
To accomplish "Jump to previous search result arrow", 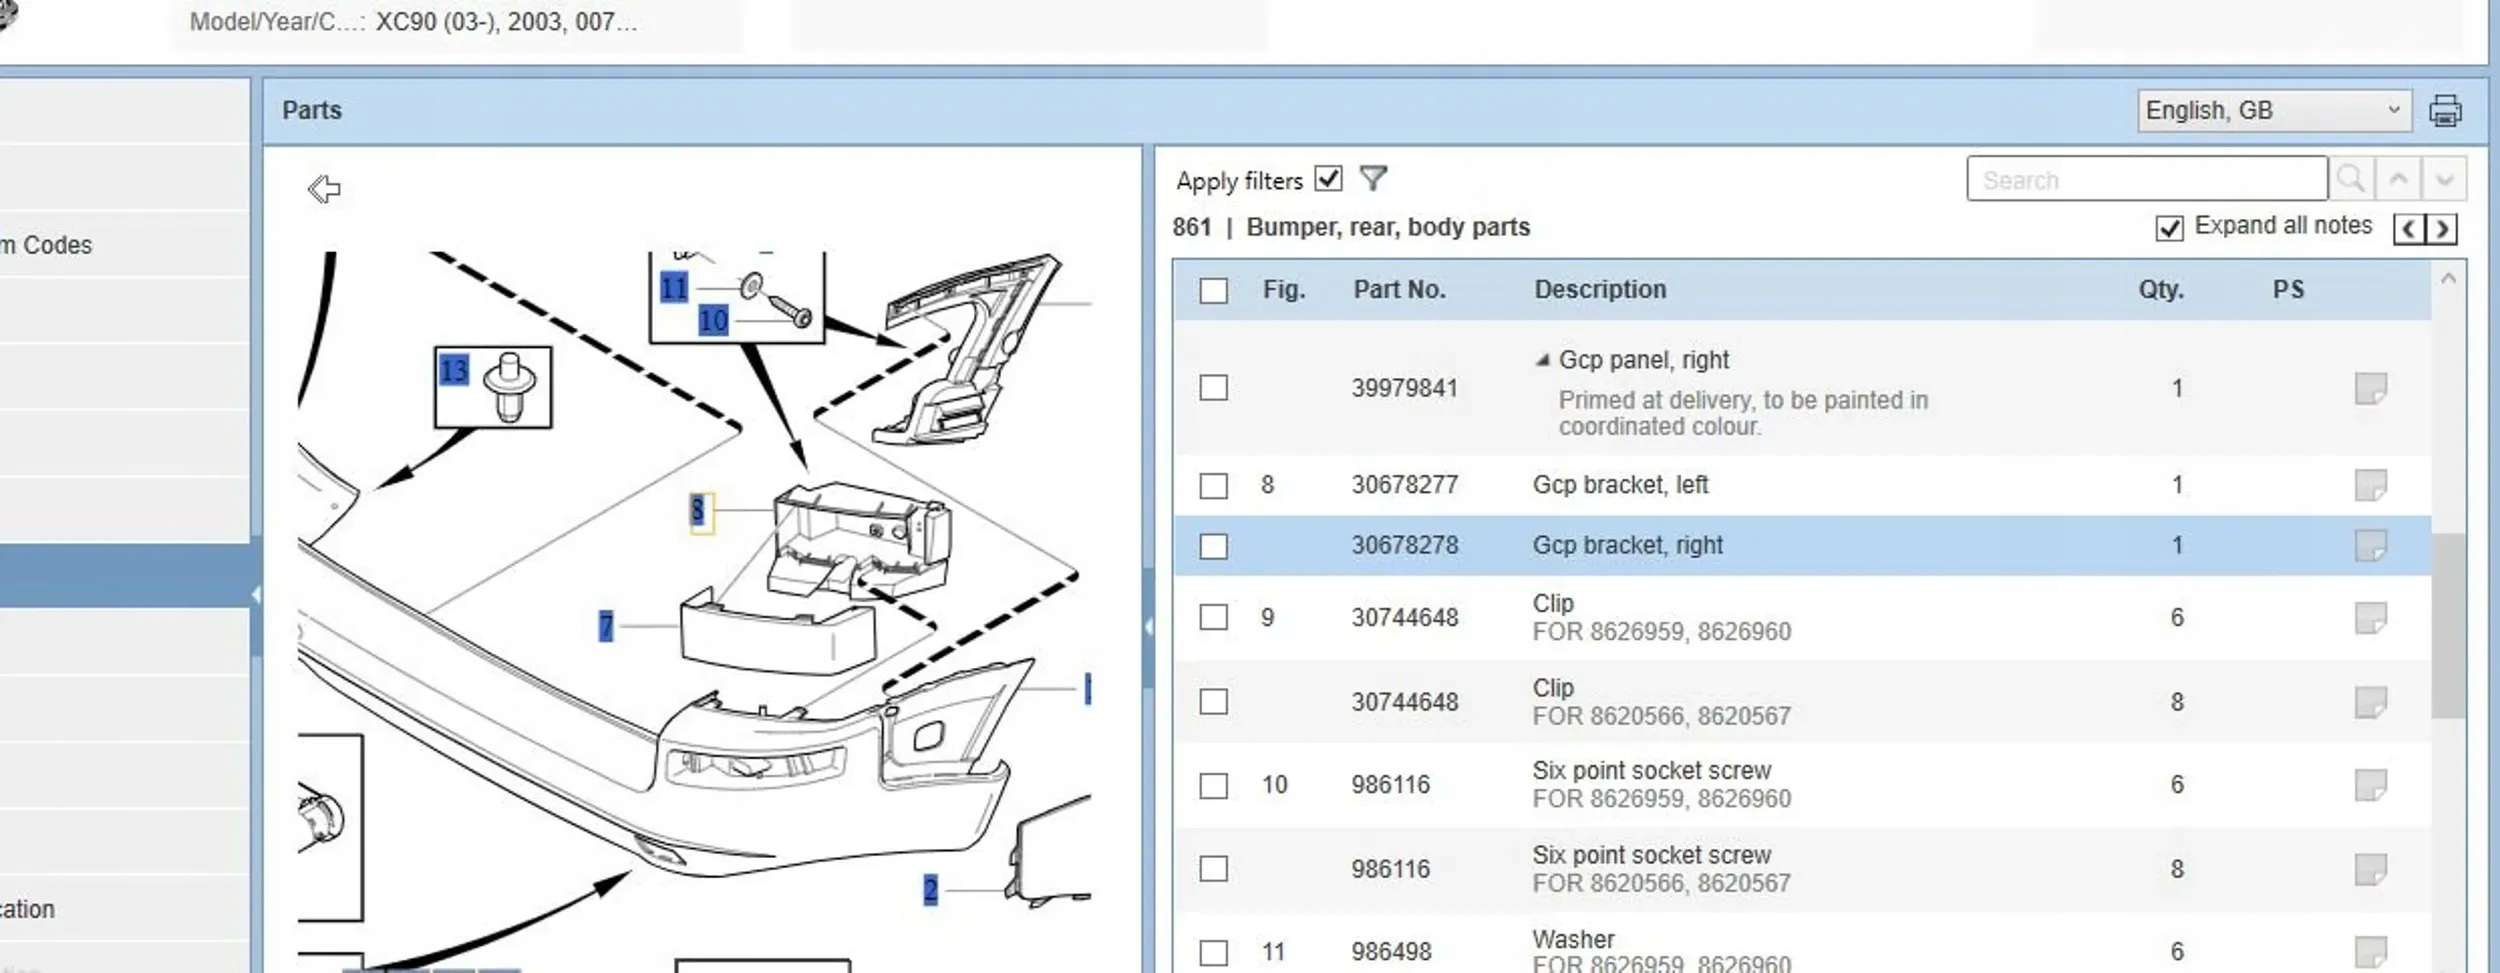I will pyautogui.click(x=2398, y=179).
